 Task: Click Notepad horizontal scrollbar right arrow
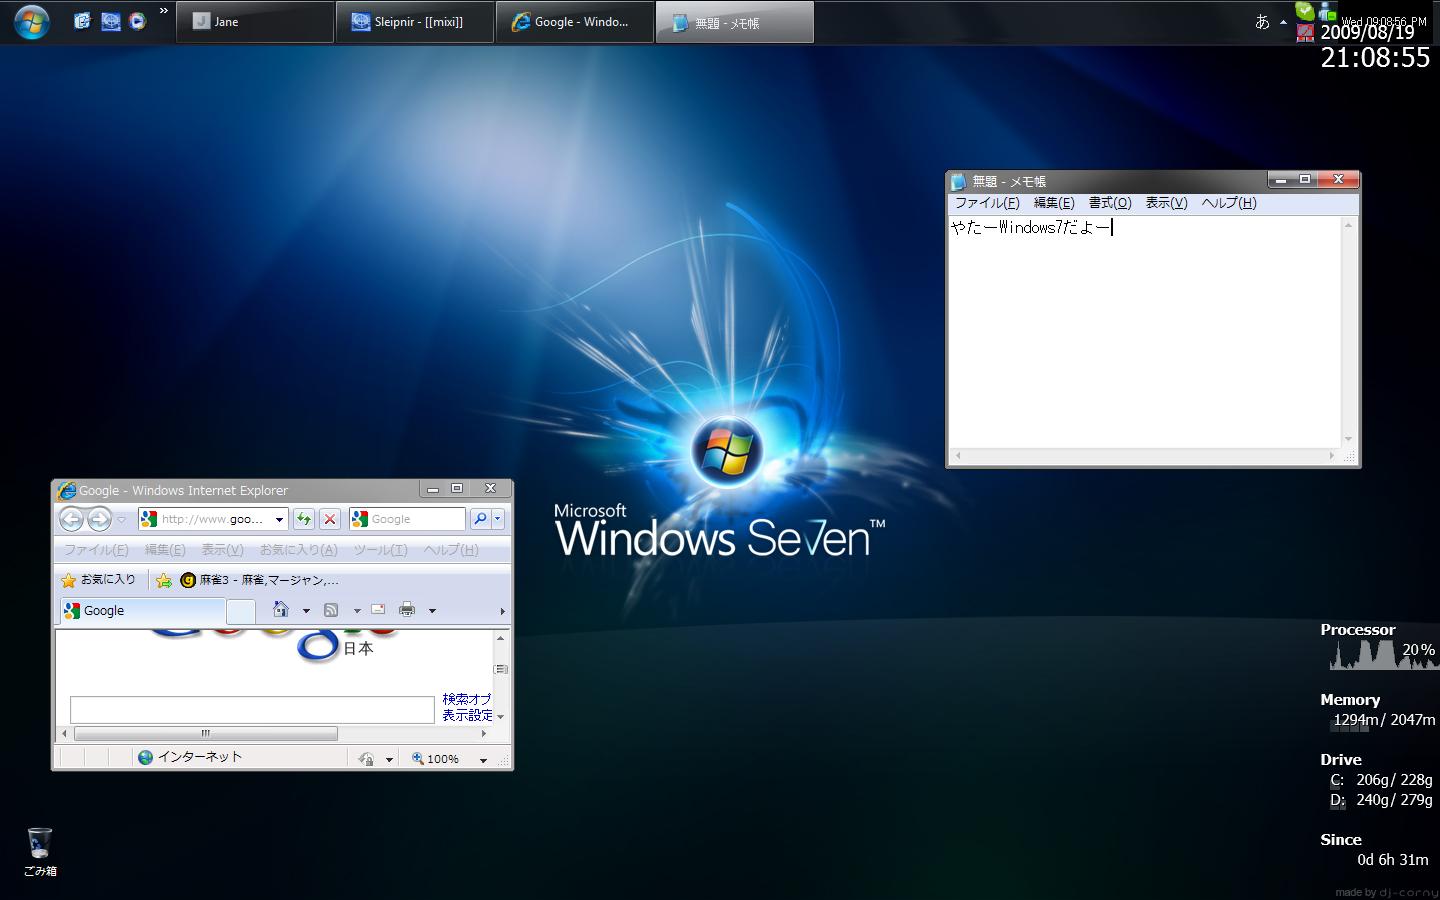(x=1332, y=456)
